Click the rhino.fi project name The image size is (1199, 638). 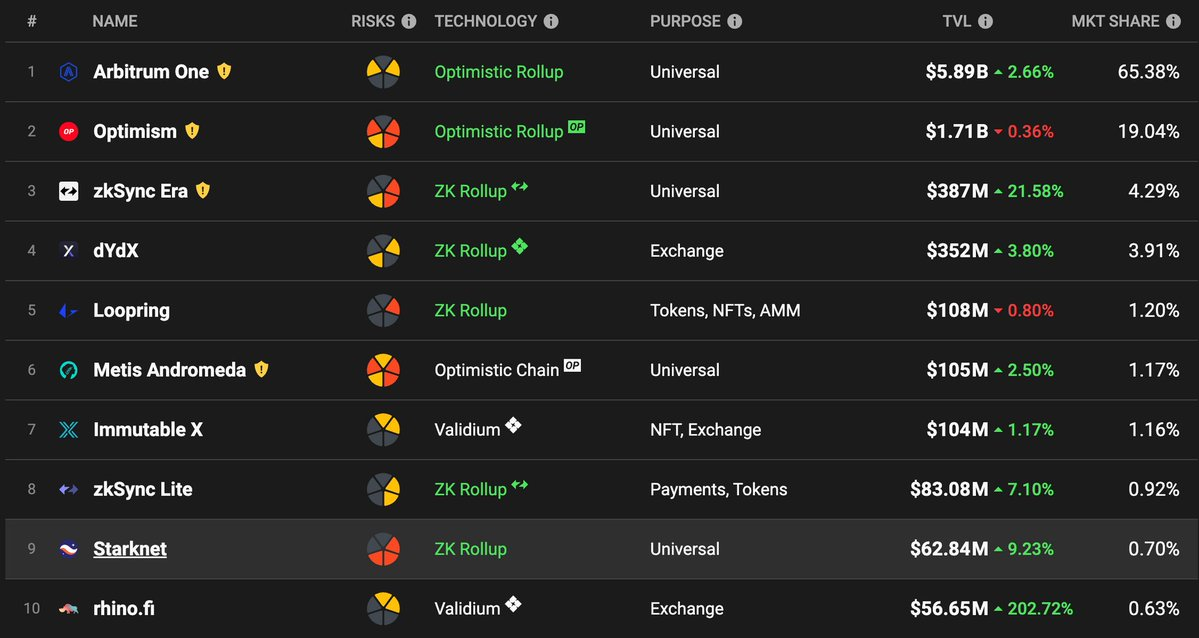(124, 608)
